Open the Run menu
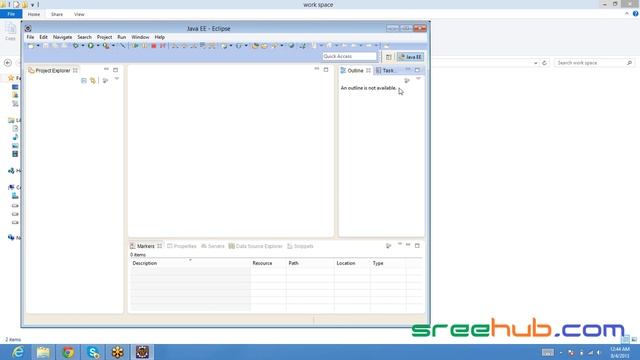The height and width of the screenshot is (360, 640). coord(122,37)
